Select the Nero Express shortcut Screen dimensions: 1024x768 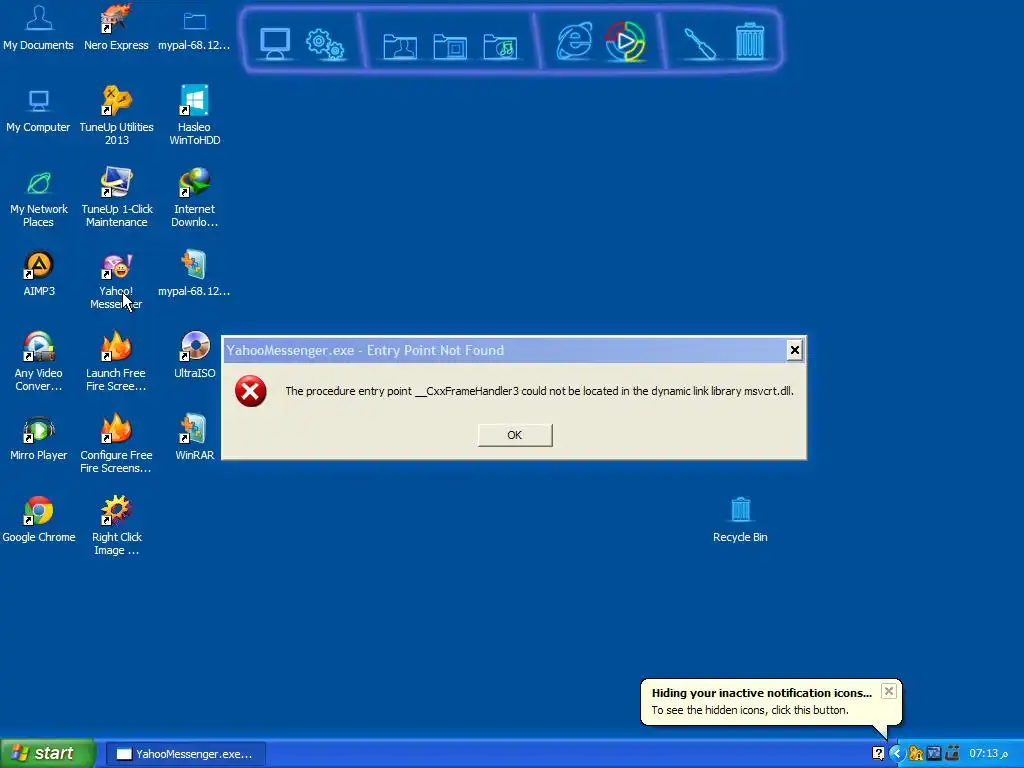(116, 27)
